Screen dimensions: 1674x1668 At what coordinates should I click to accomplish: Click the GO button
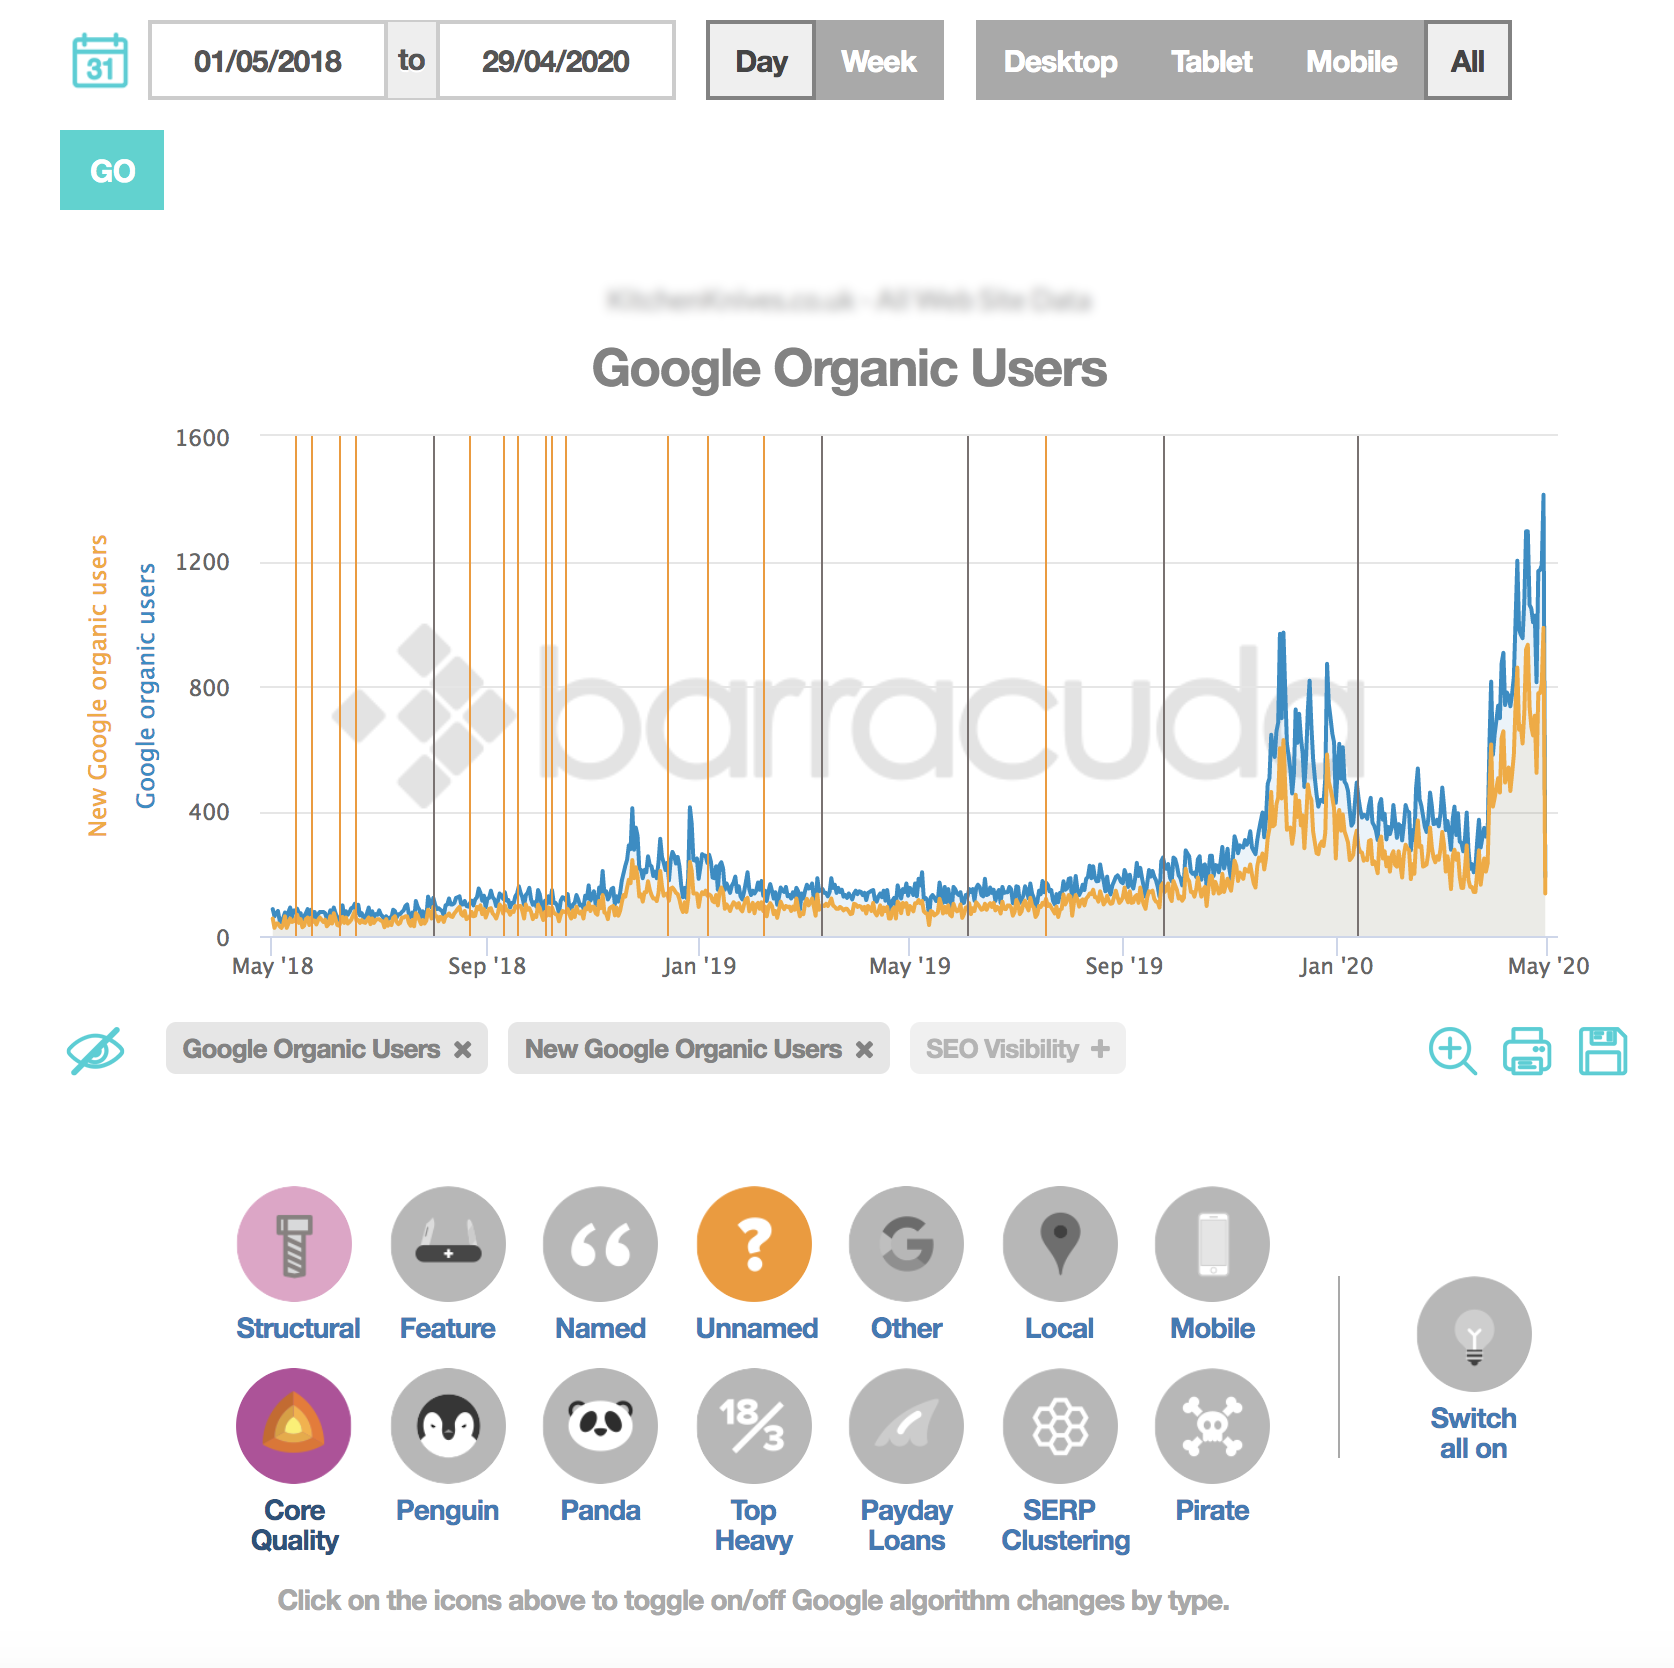[x=111, y=170]
